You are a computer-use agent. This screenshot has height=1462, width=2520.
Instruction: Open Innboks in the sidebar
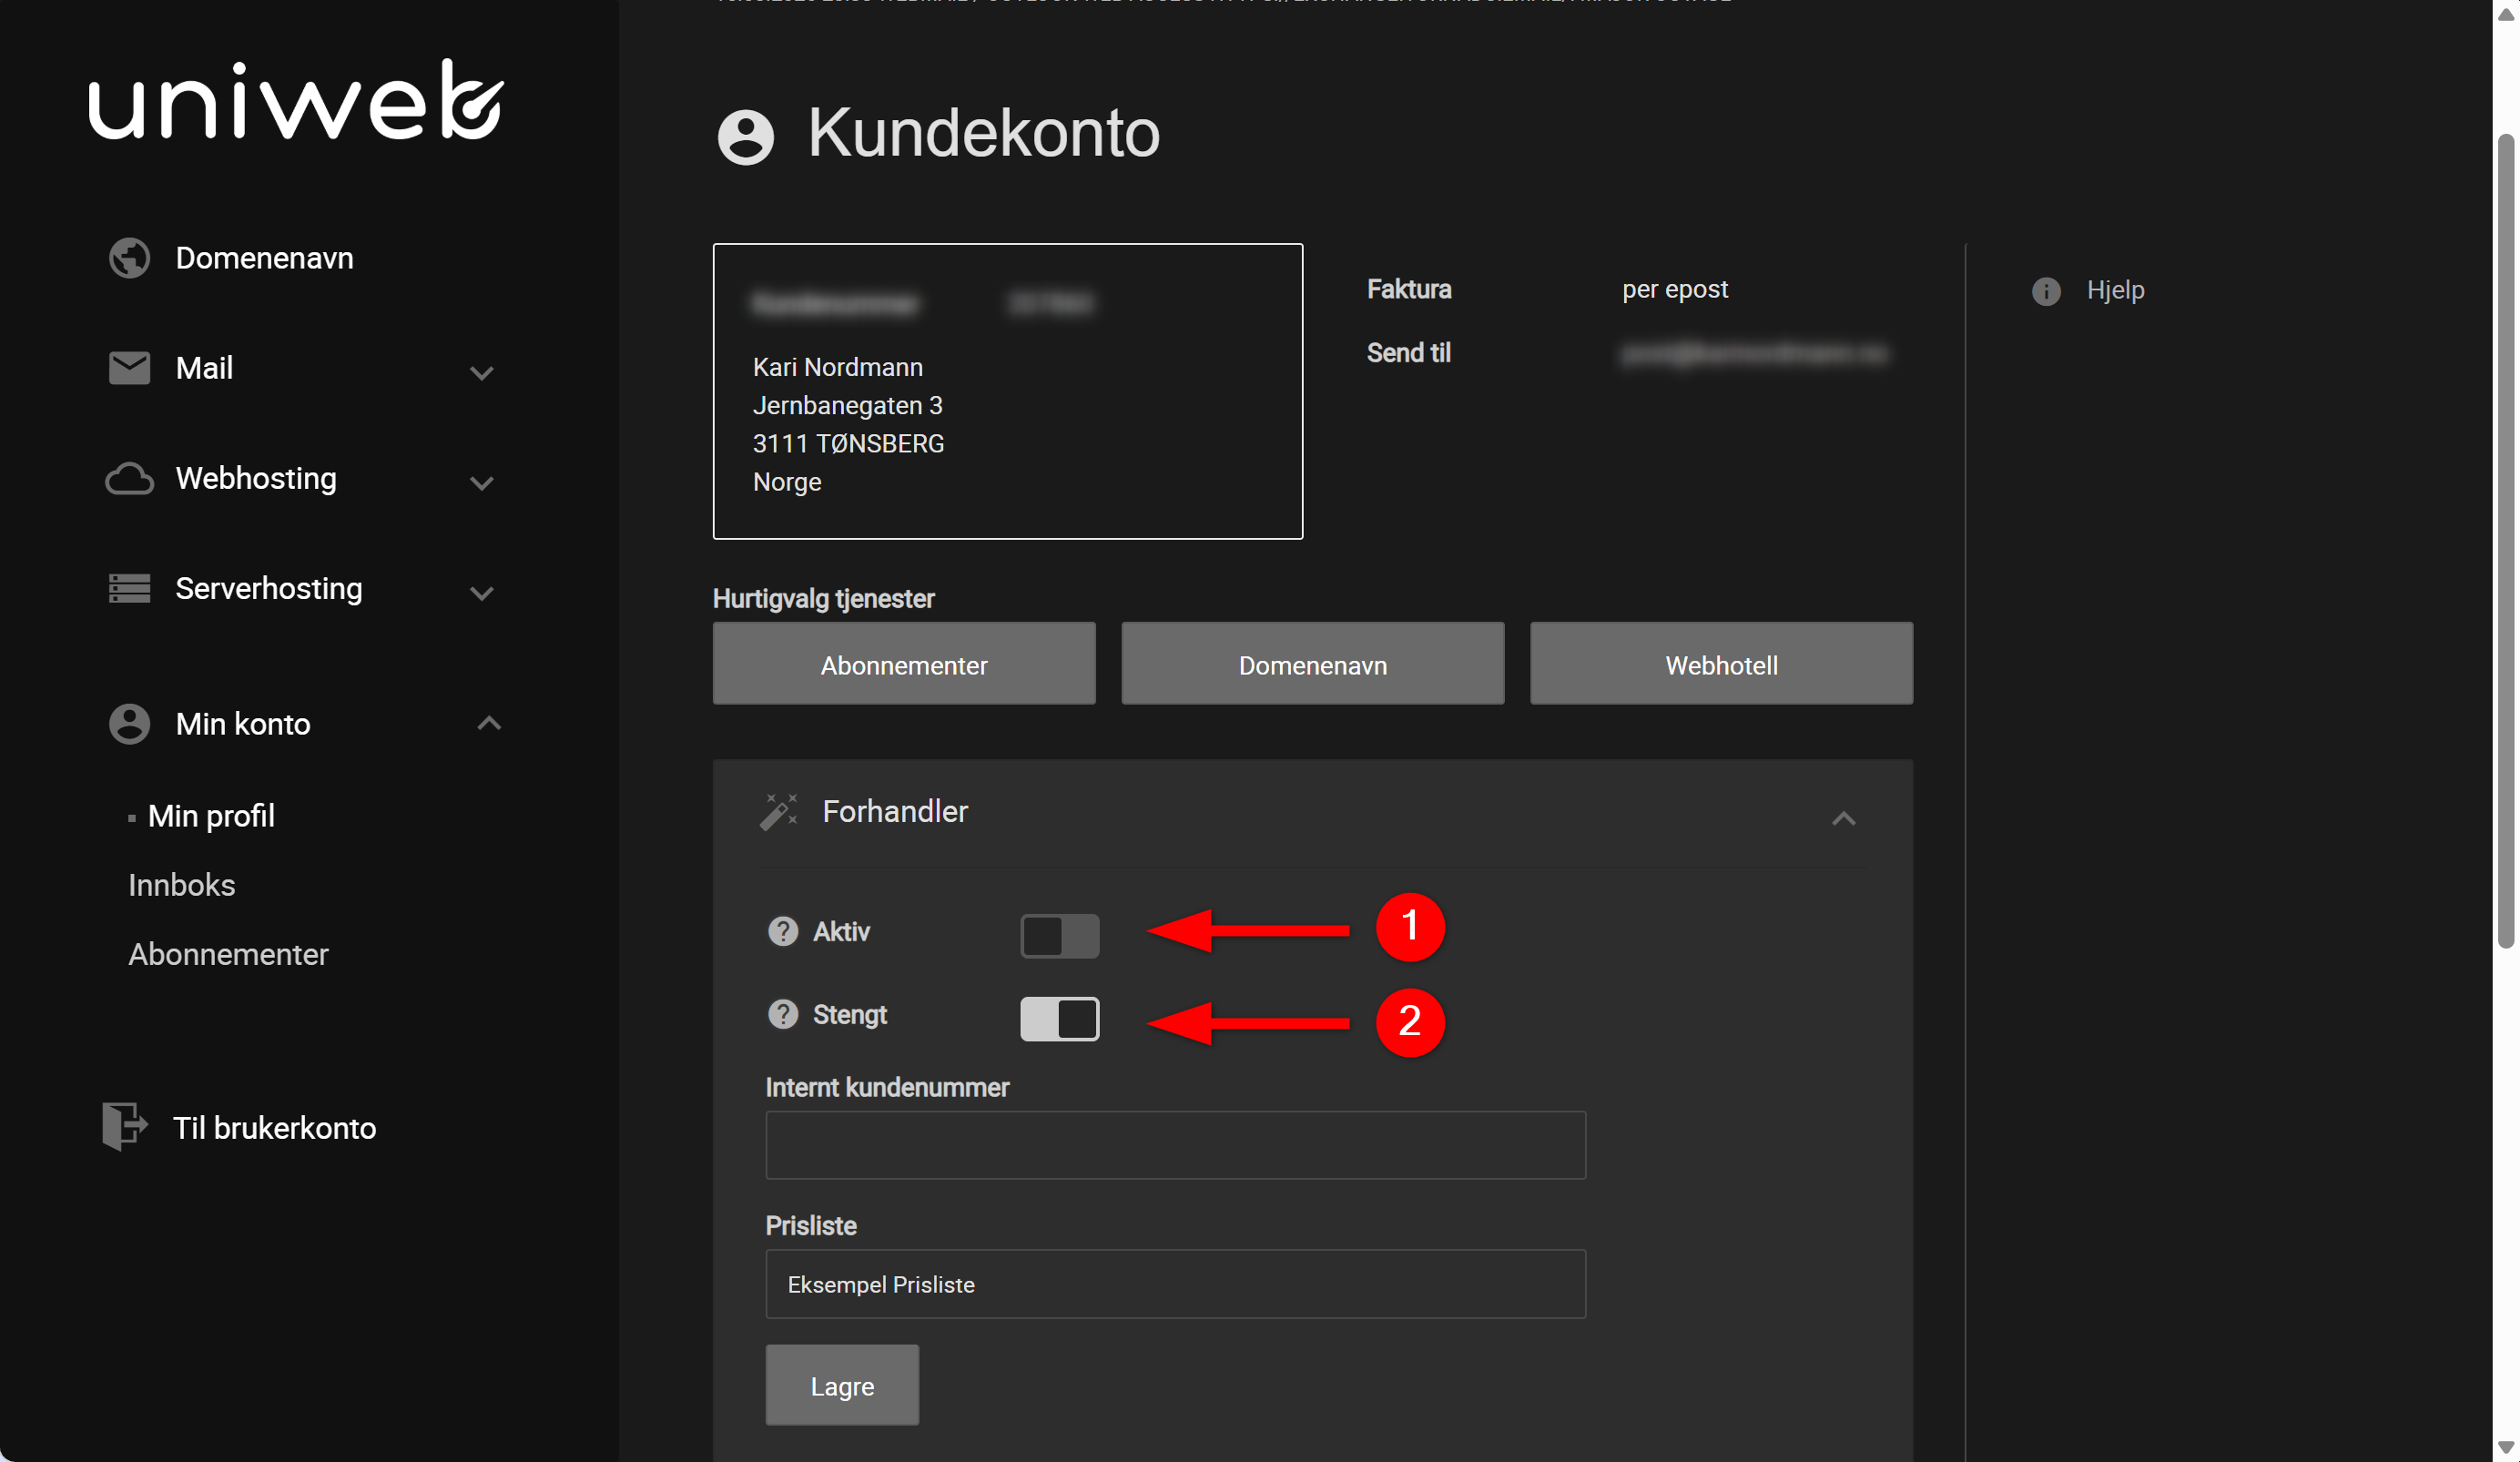click(181, 885)
